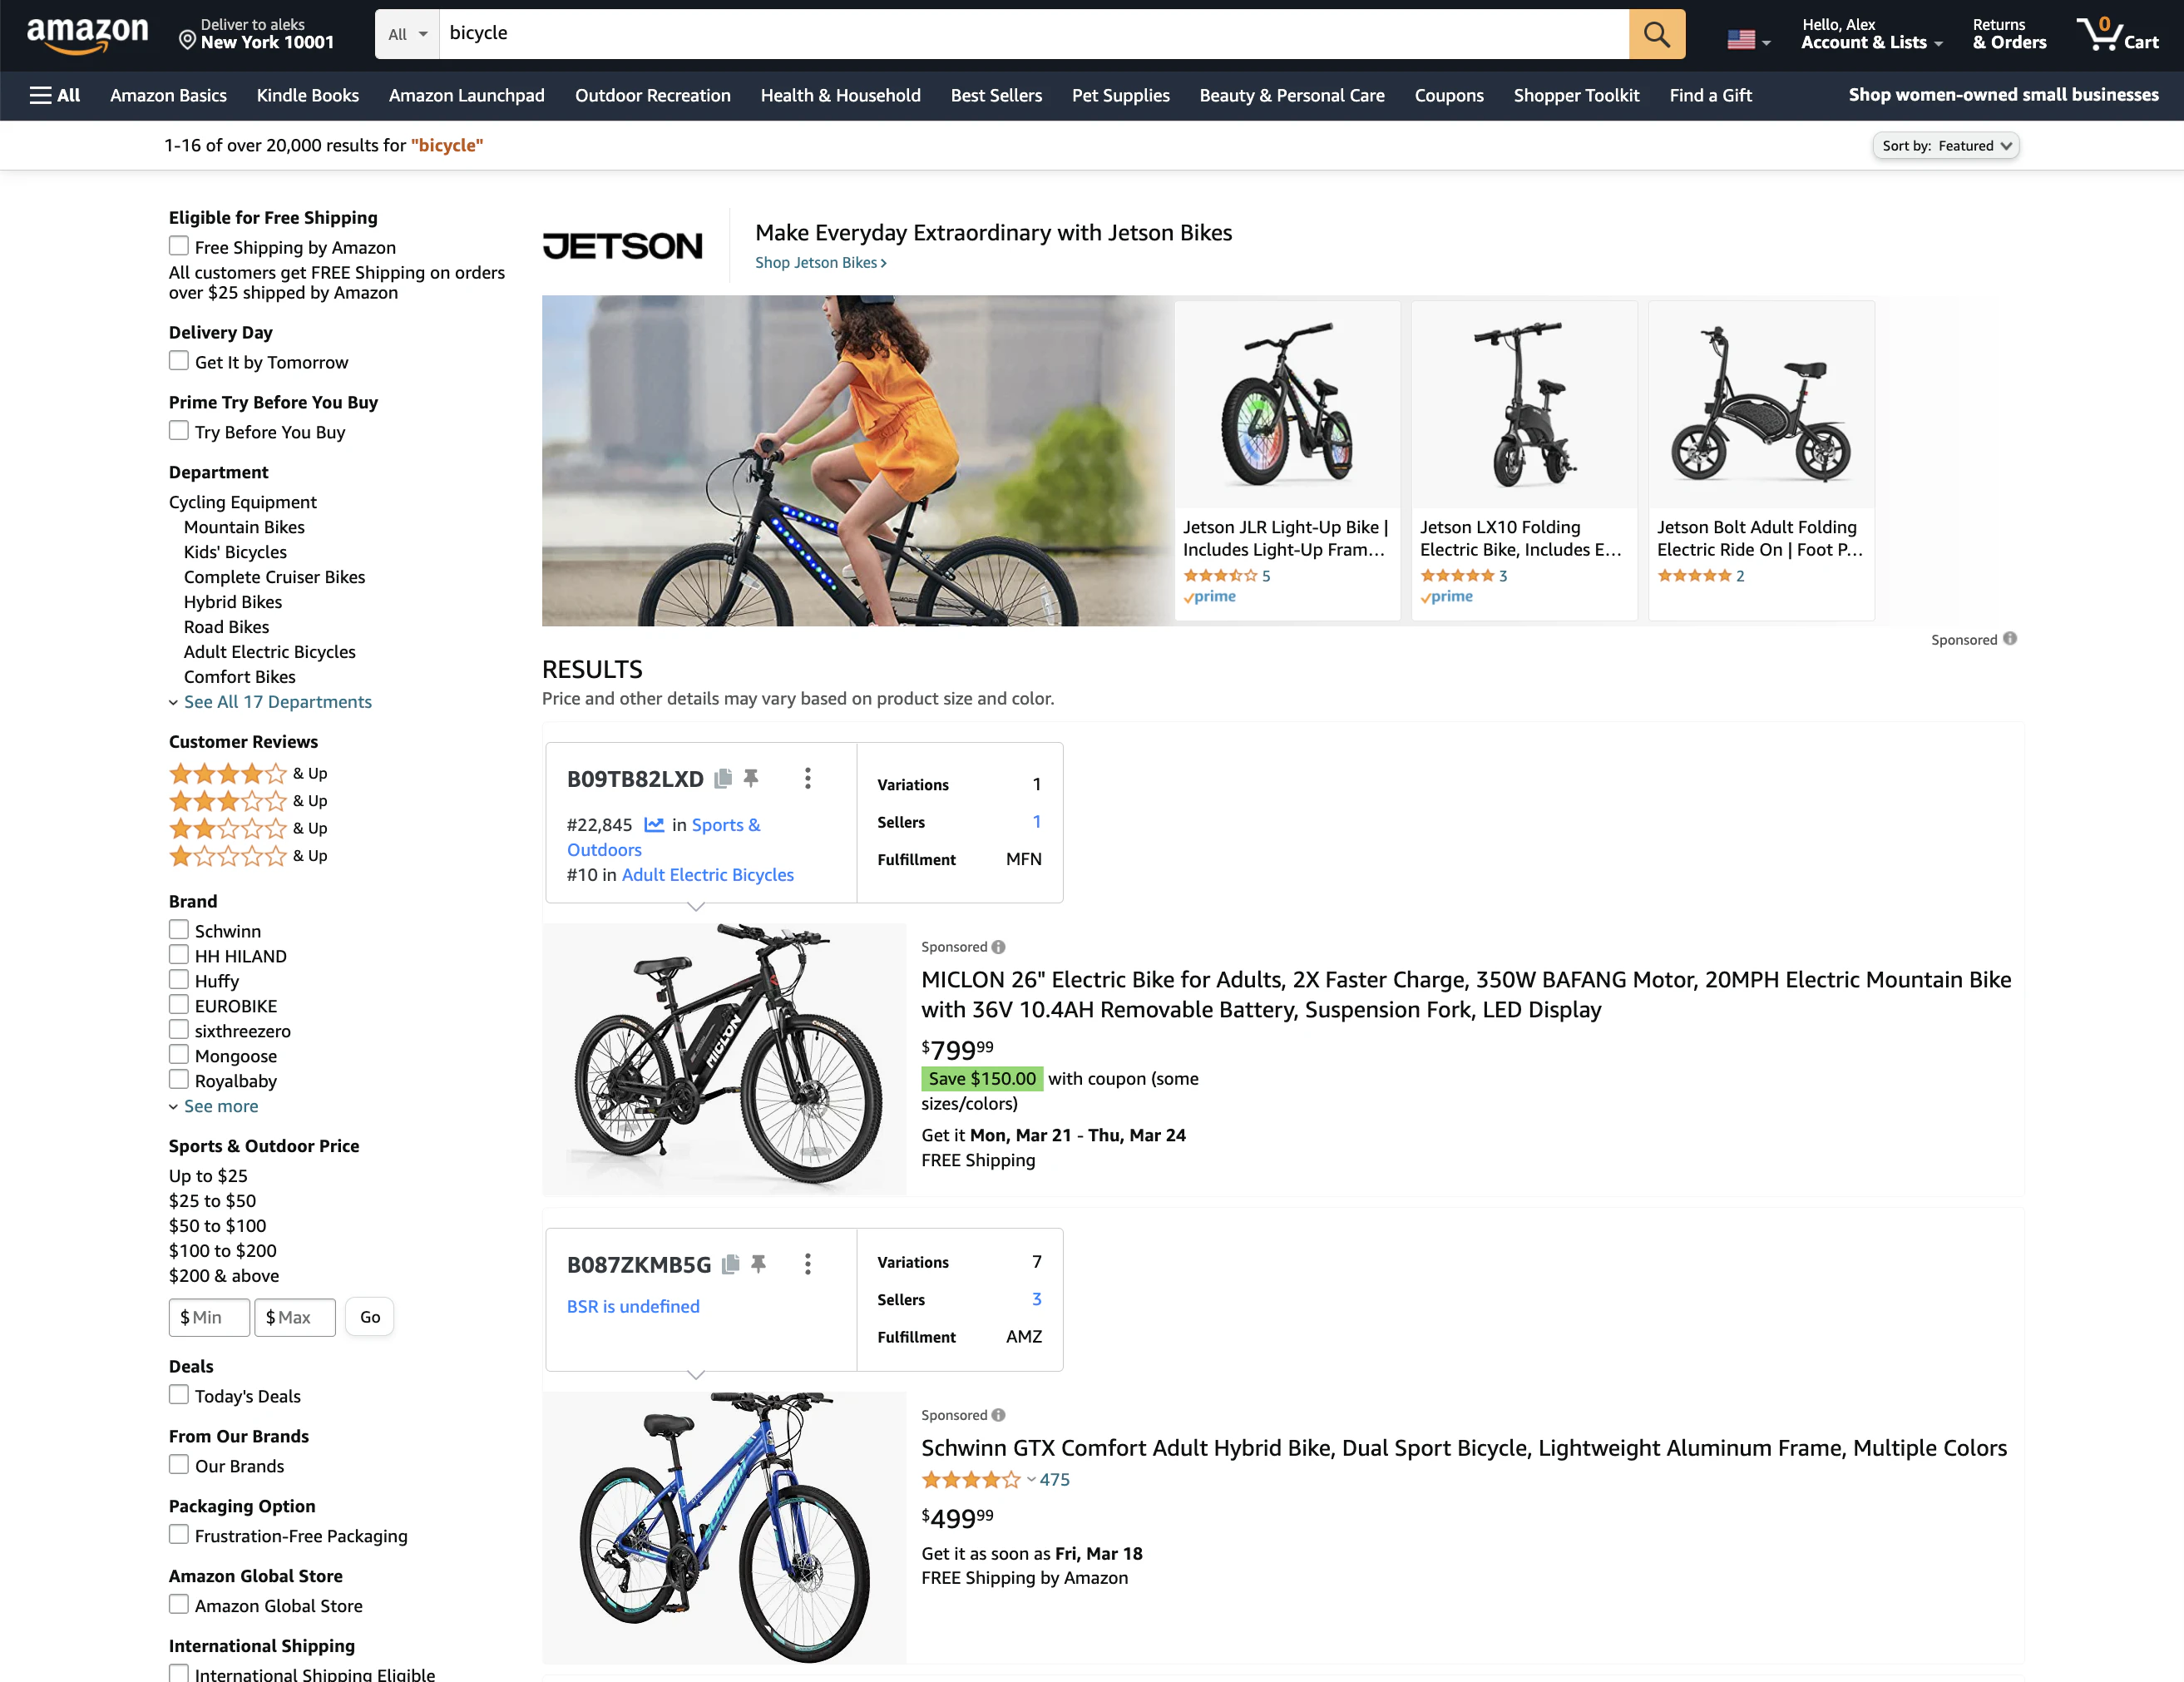Click the JETSON brand logo

pos(622,246)
